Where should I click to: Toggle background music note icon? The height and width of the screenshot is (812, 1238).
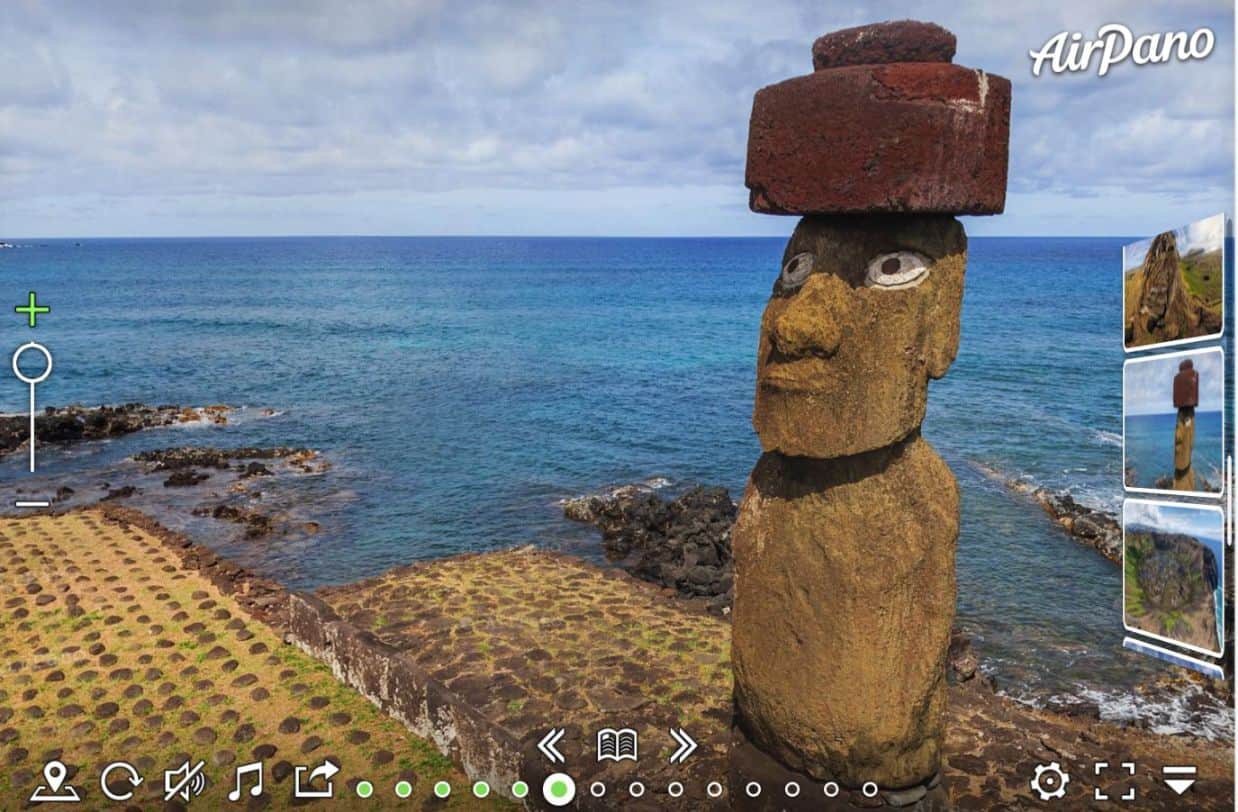click(x=245, y=781)
